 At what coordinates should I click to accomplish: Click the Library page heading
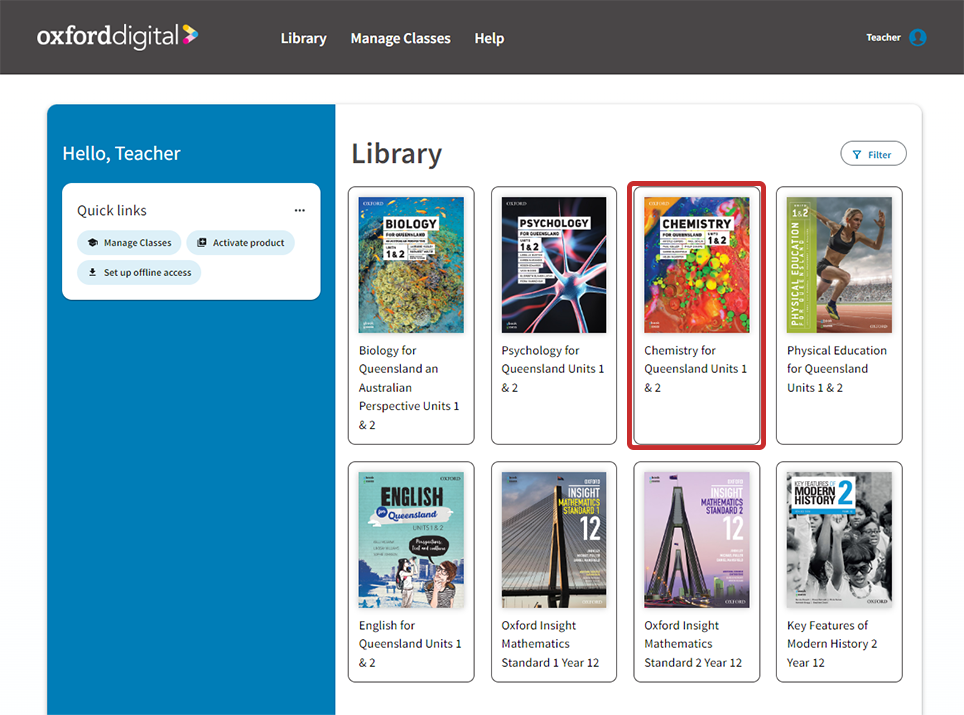point(397,154)
